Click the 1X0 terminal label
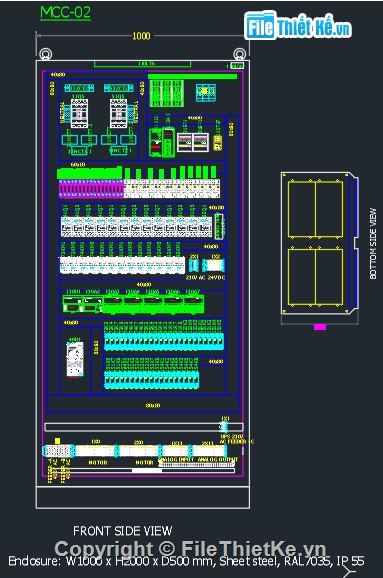 pyautogui.click(x=95, y=441)
